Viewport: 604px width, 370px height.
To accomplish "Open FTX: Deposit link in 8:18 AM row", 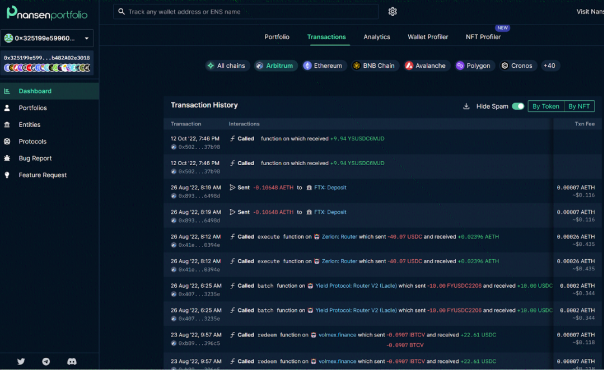I will 330,188.
